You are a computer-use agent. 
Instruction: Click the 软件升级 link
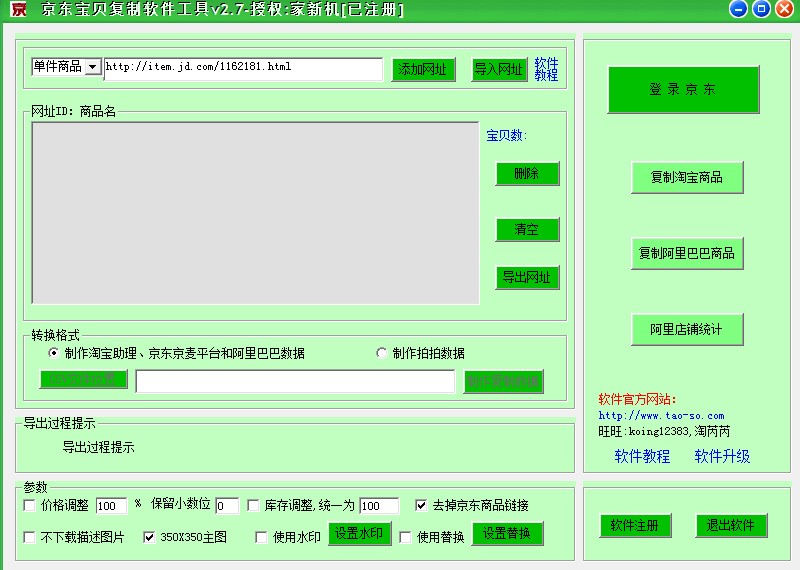(x=722, y=456)
